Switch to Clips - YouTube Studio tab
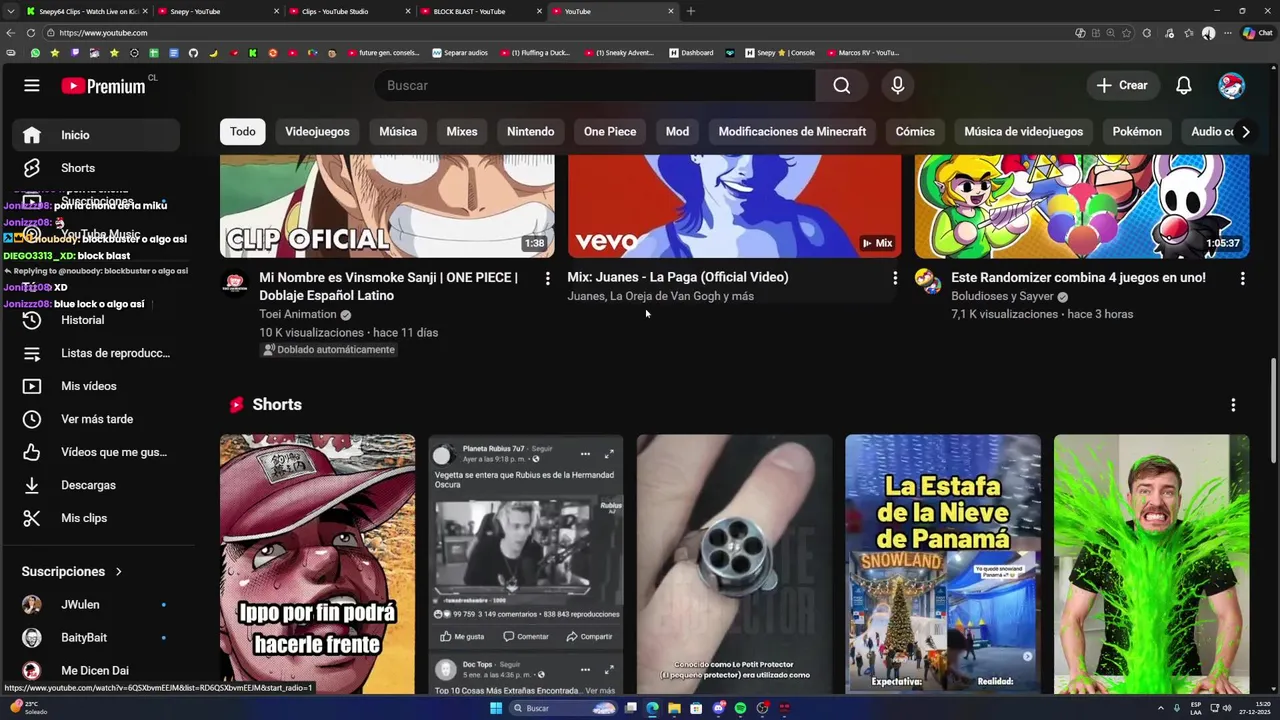 click(350, 11)
